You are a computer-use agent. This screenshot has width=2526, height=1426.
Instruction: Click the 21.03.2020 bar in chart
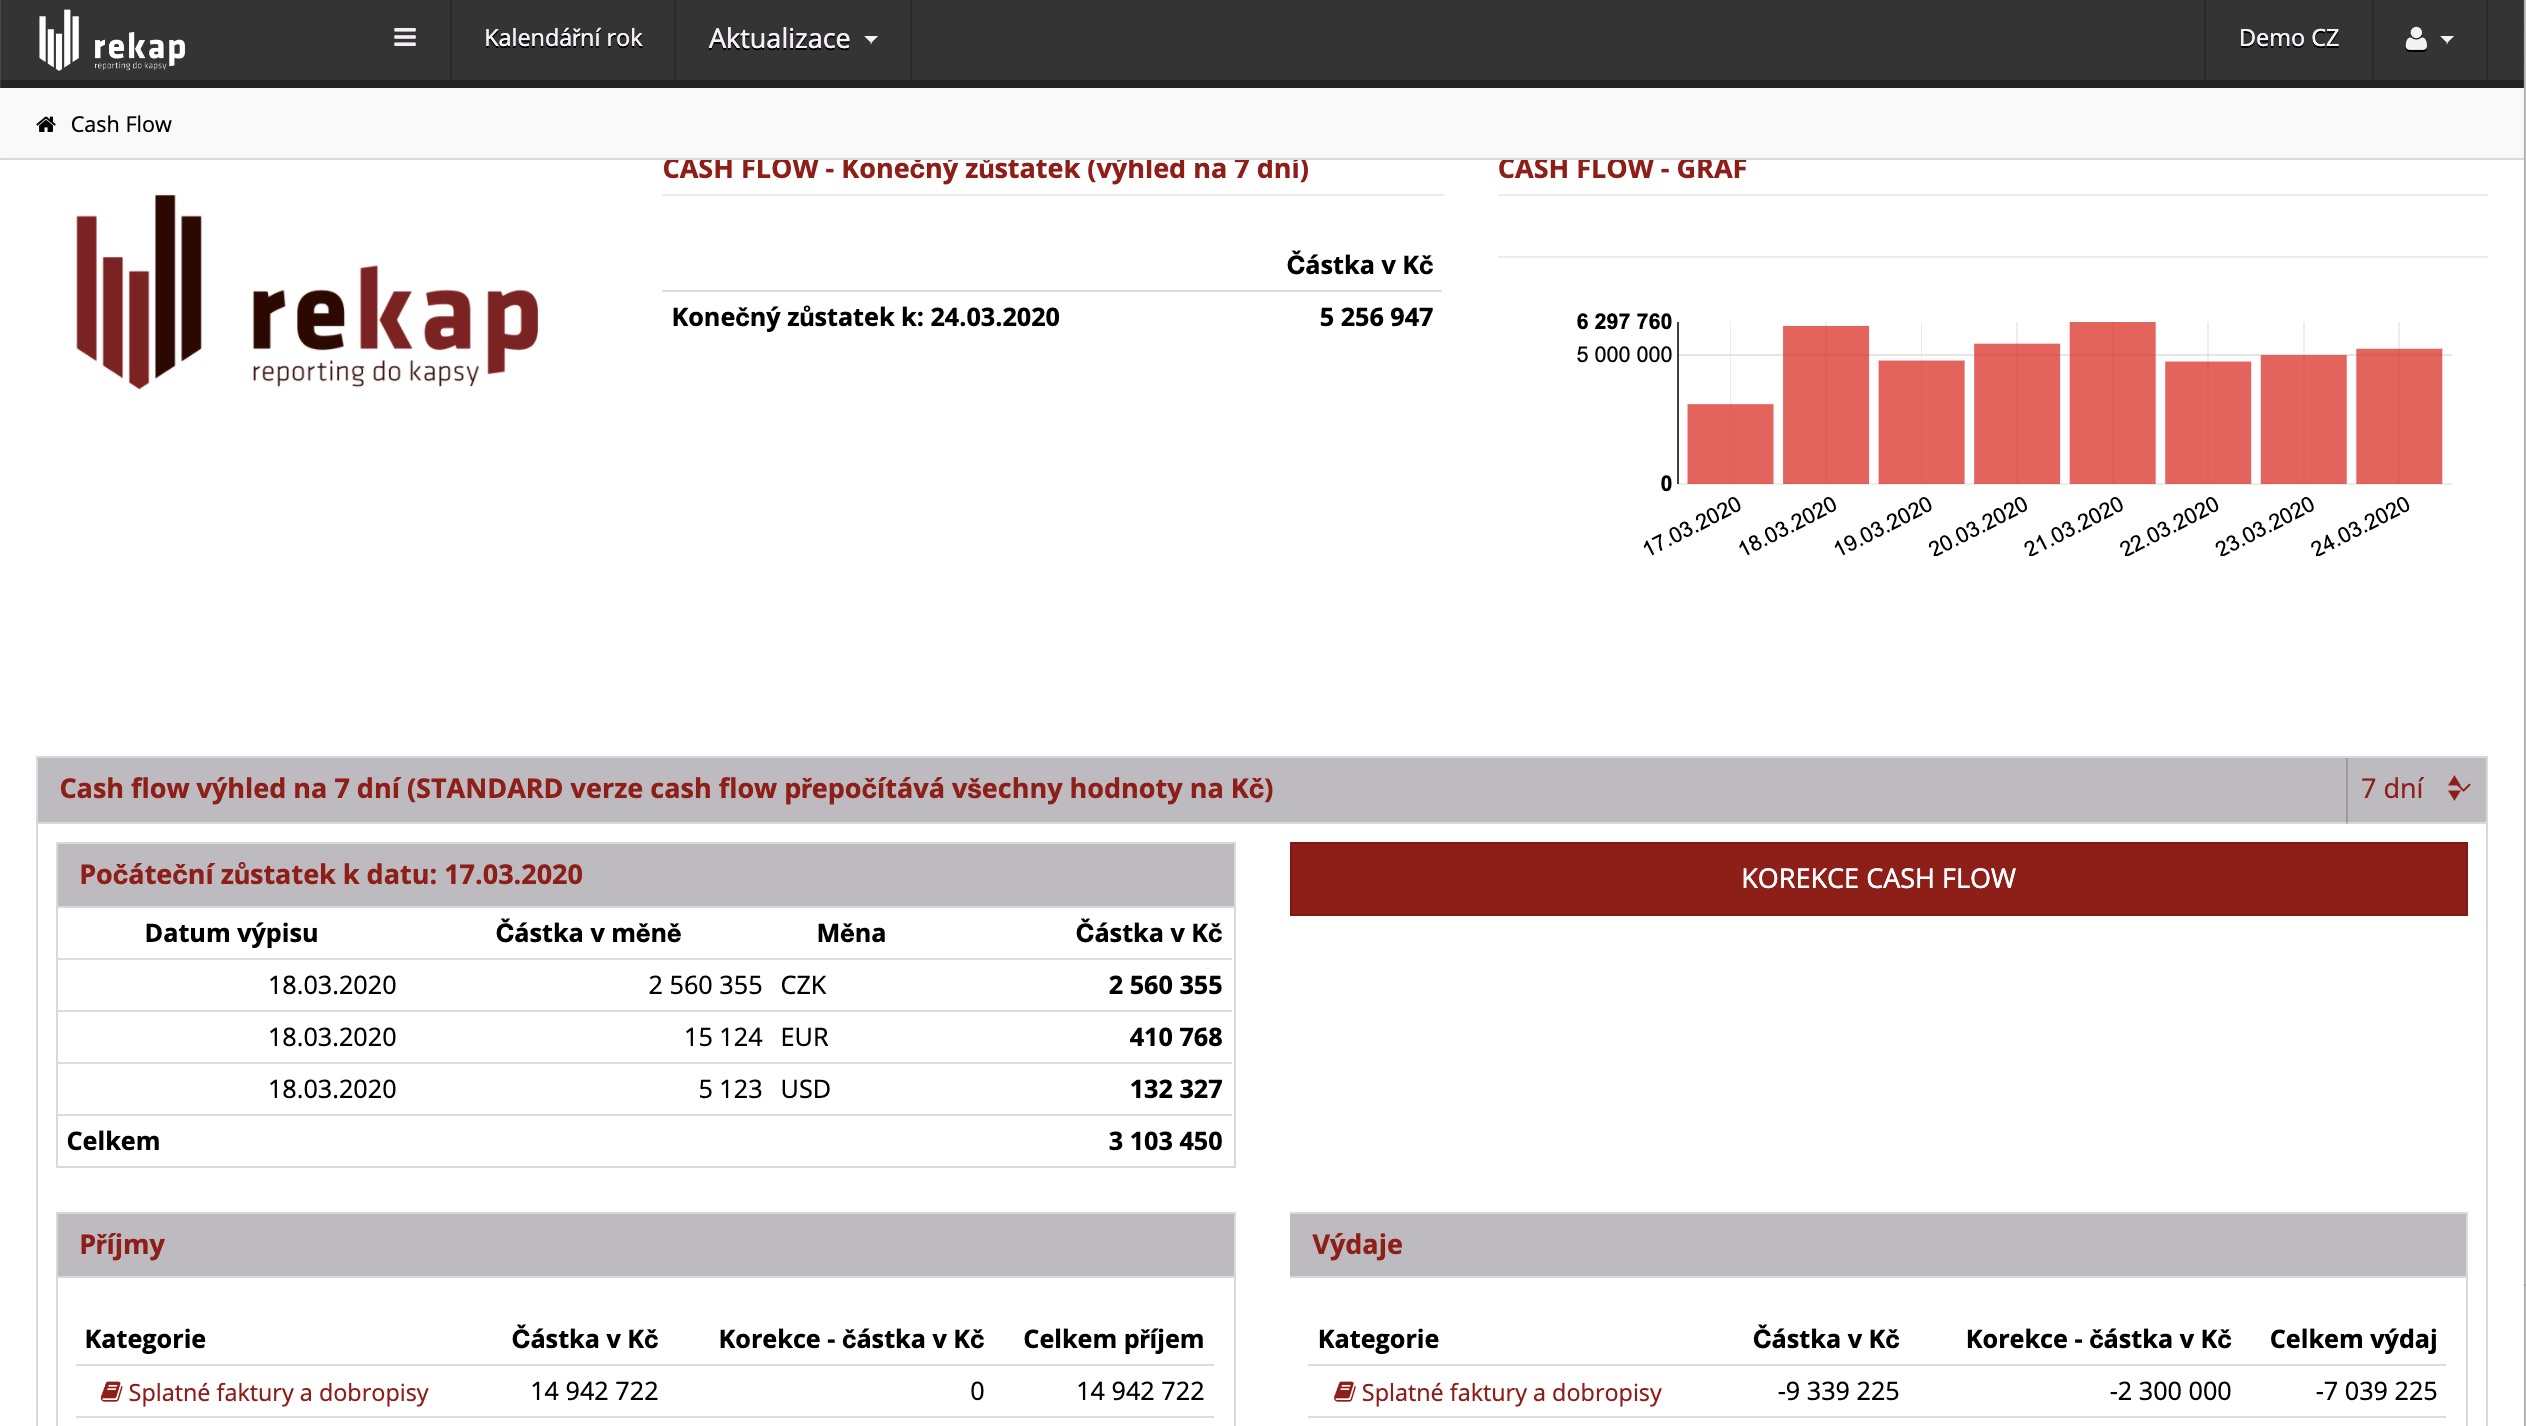(2111, 402)
